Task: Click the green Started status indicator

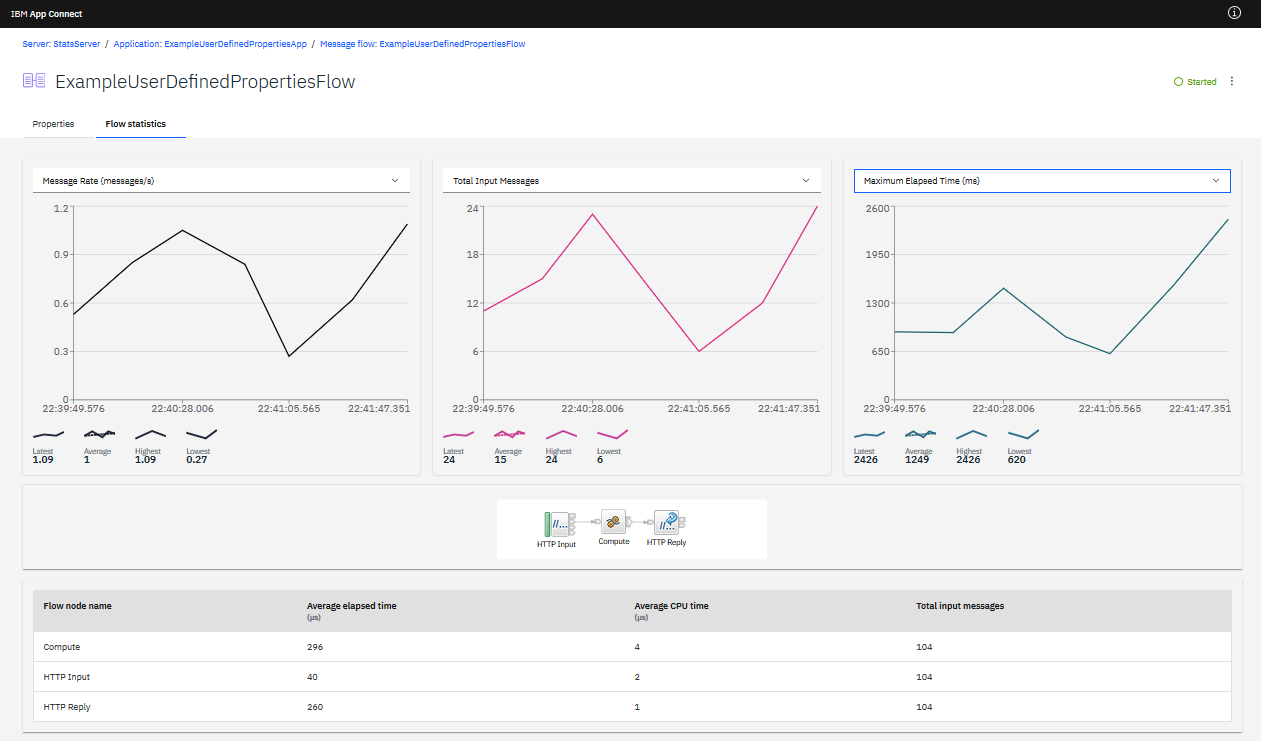Action: pyautogui.click(x=1195, y=82)
